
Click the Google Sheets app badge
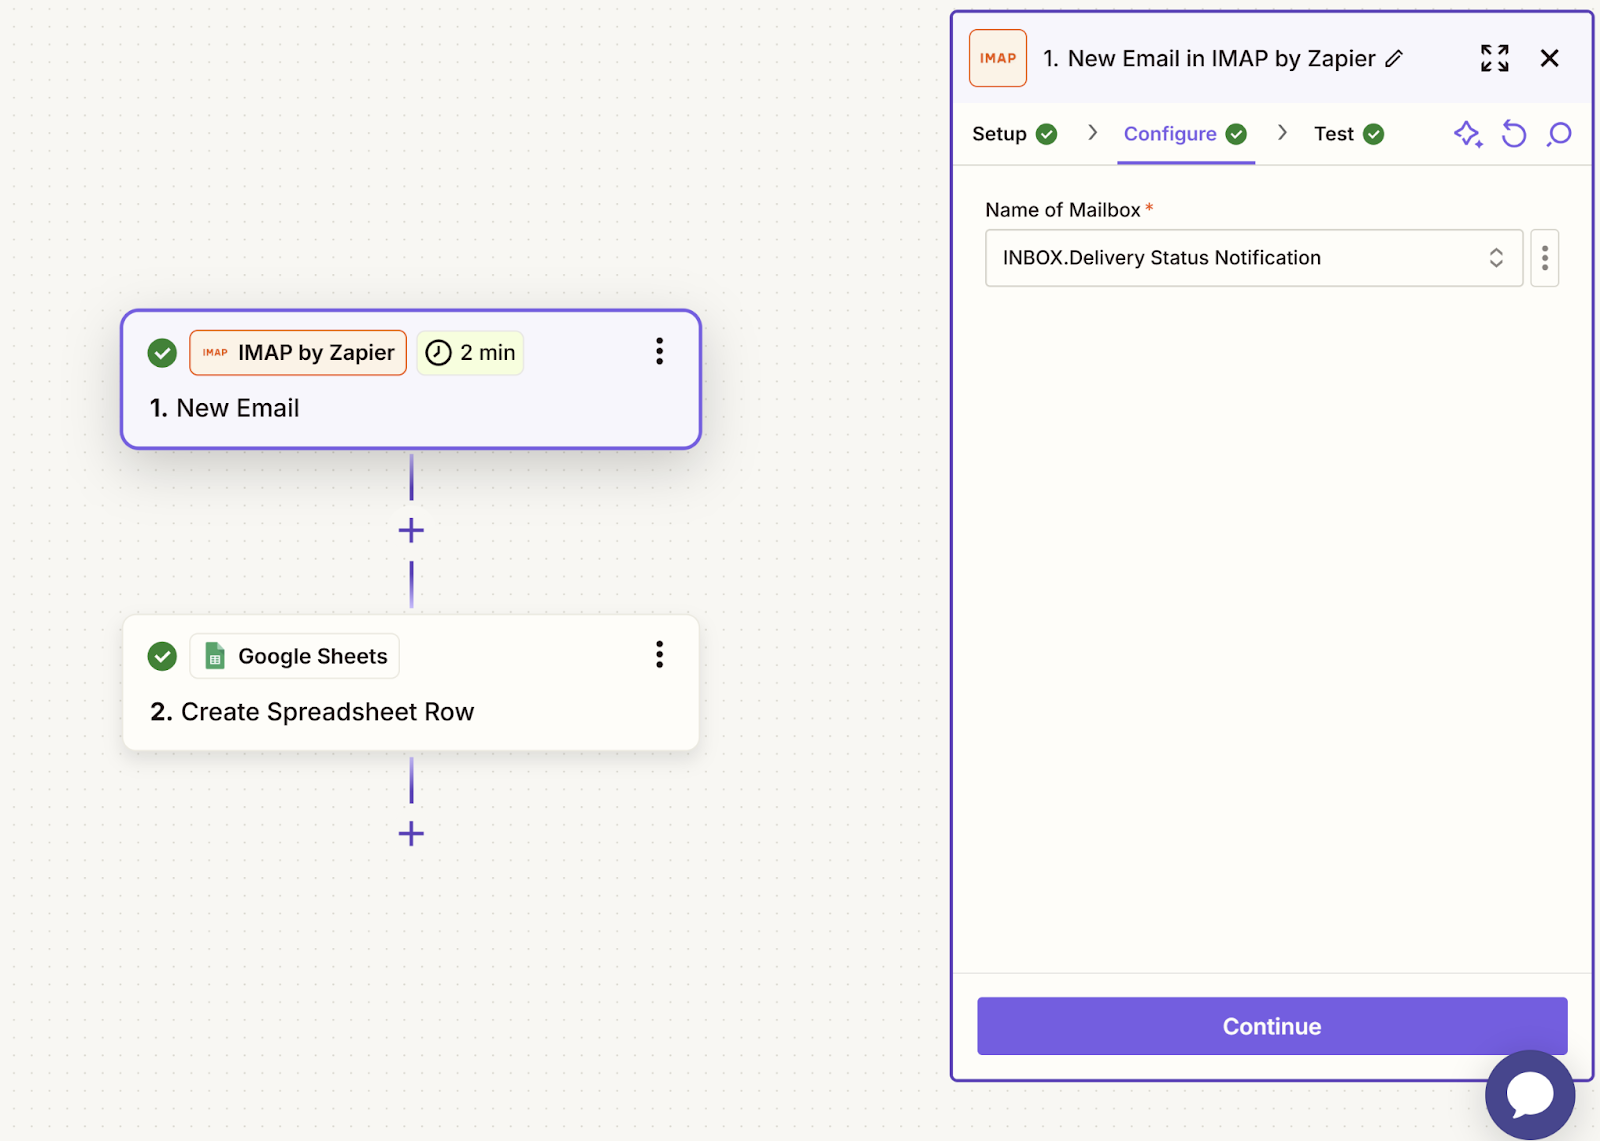point(294,656)
